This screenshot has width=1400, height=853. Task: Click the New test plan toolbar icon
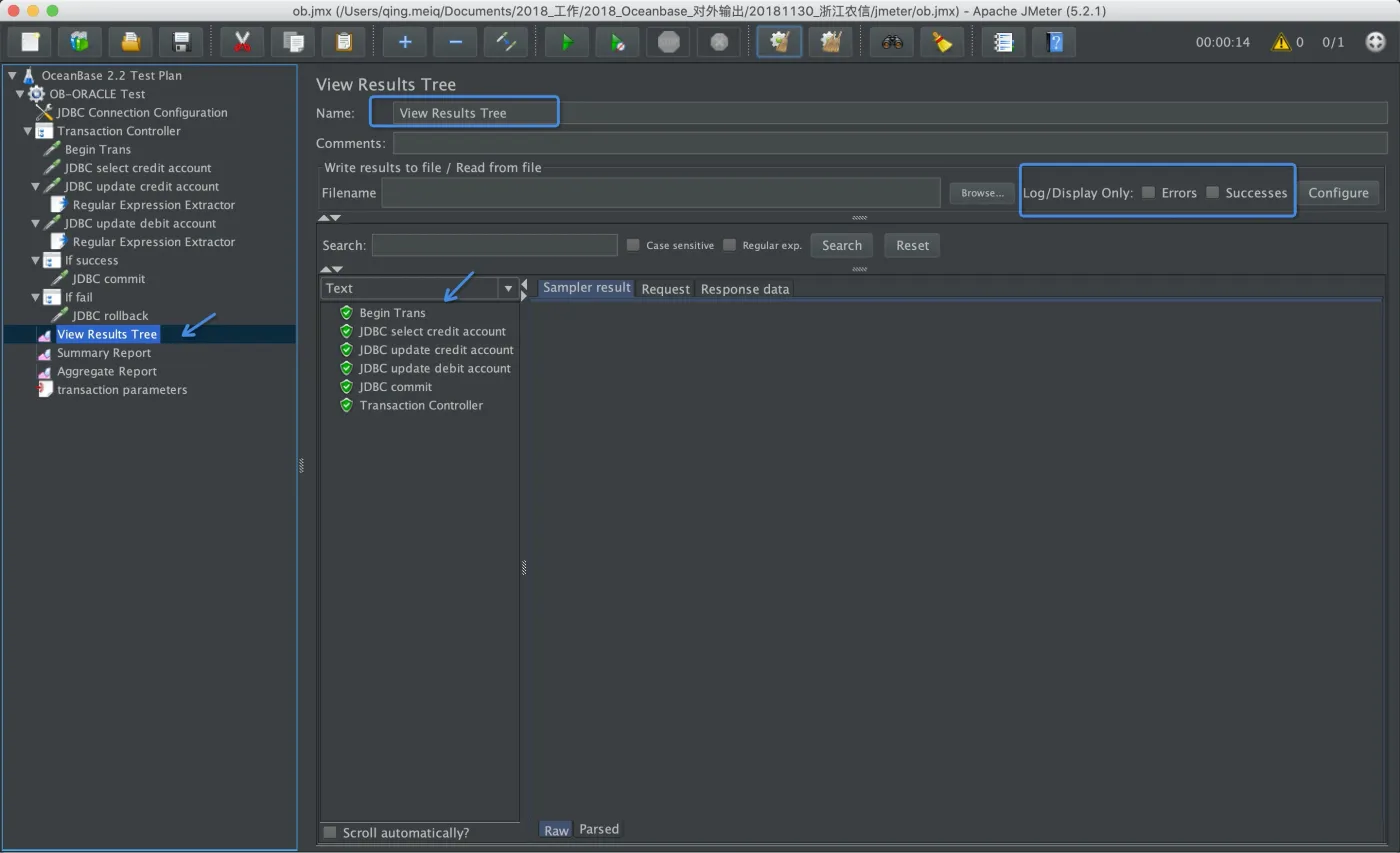coord(30,42)
